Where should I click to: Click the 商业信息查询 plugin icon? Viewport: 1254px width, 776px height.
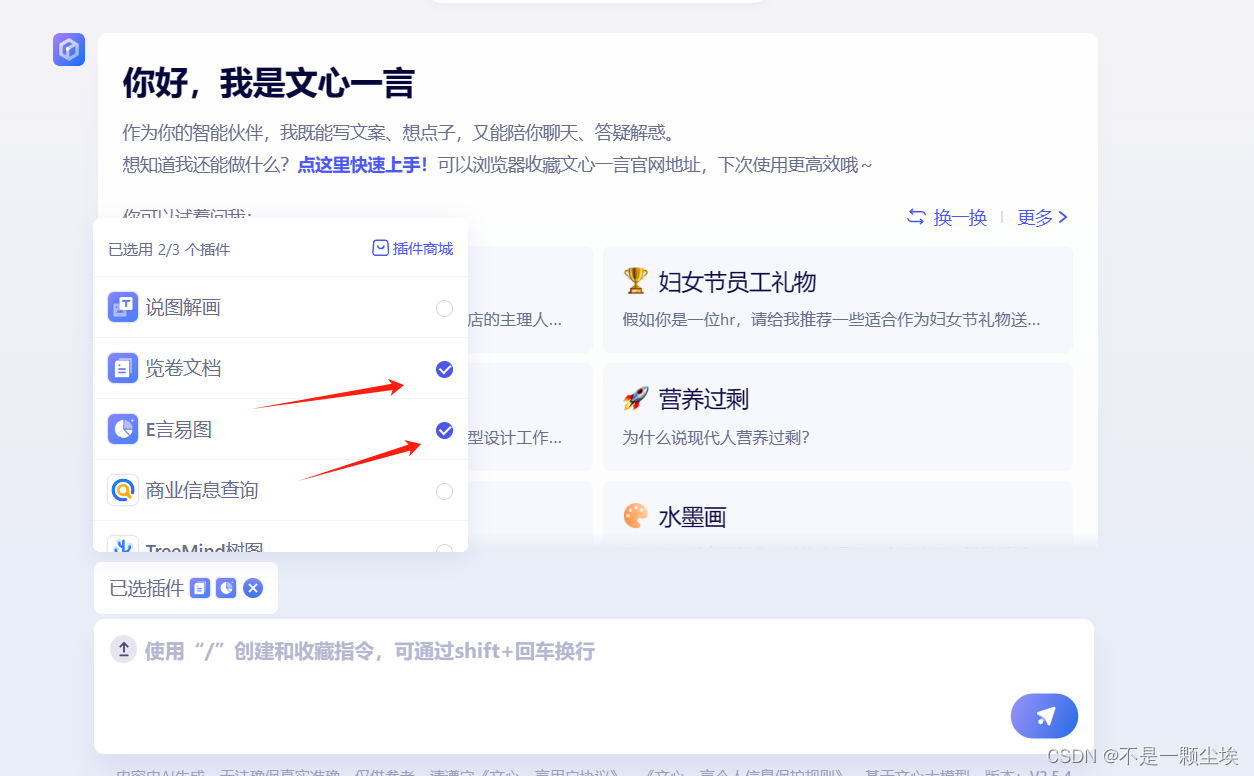(123, 490)
